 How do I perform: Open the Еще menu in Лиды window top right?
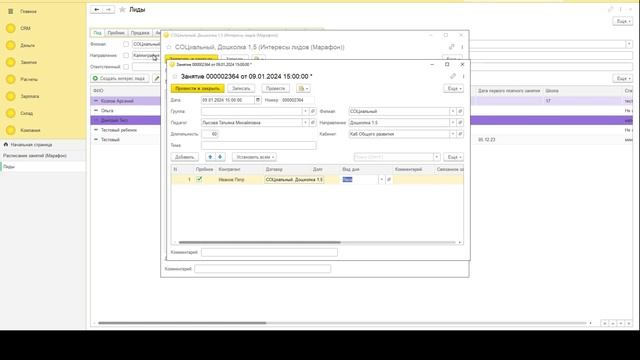pyautogui.click(x=622, y=21)
